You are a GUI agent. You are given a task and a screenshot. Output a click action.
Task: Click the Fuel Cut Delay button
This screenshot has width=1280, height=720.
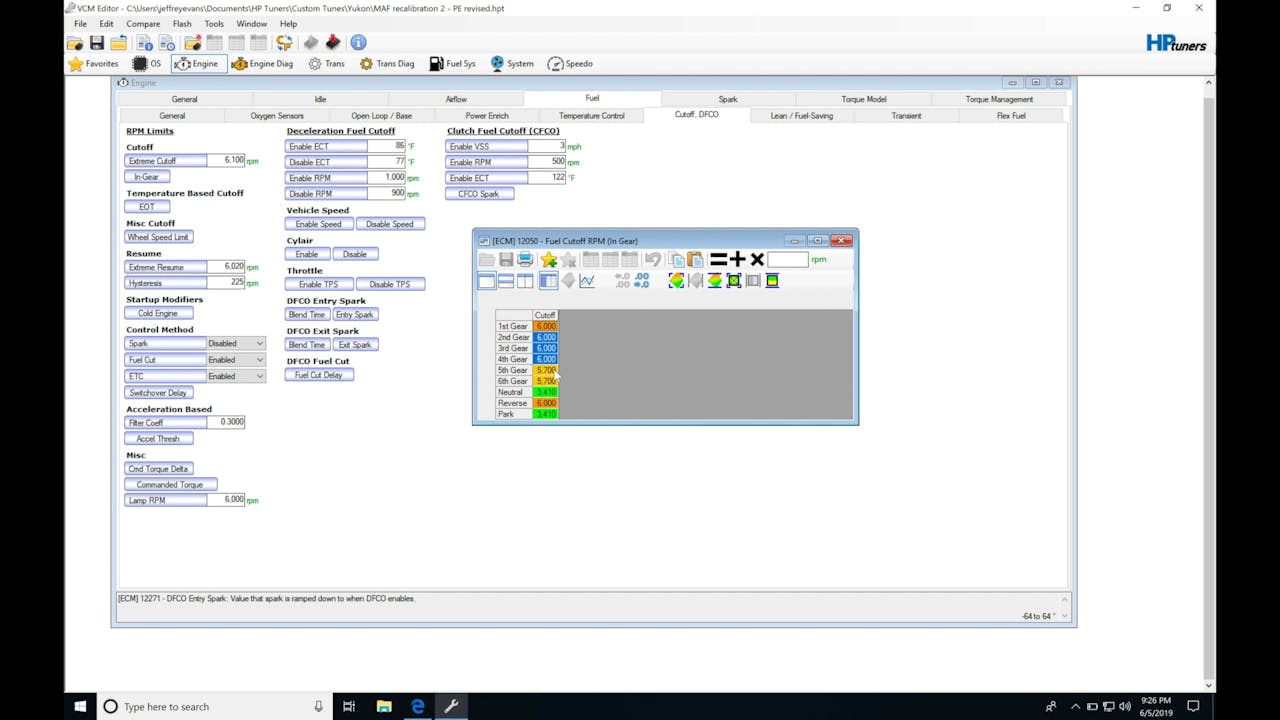pyautogui.click(x=318, y=375)
